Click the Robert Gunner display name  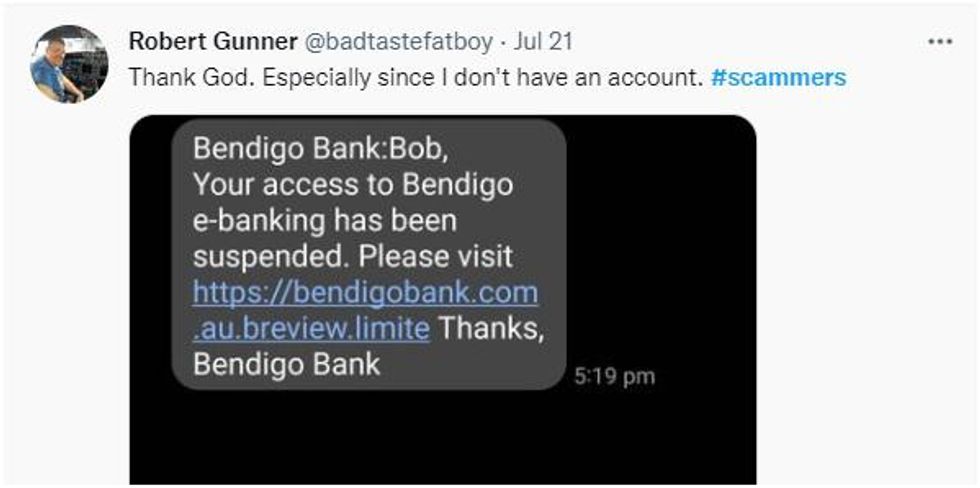click(x=212, y=42)
